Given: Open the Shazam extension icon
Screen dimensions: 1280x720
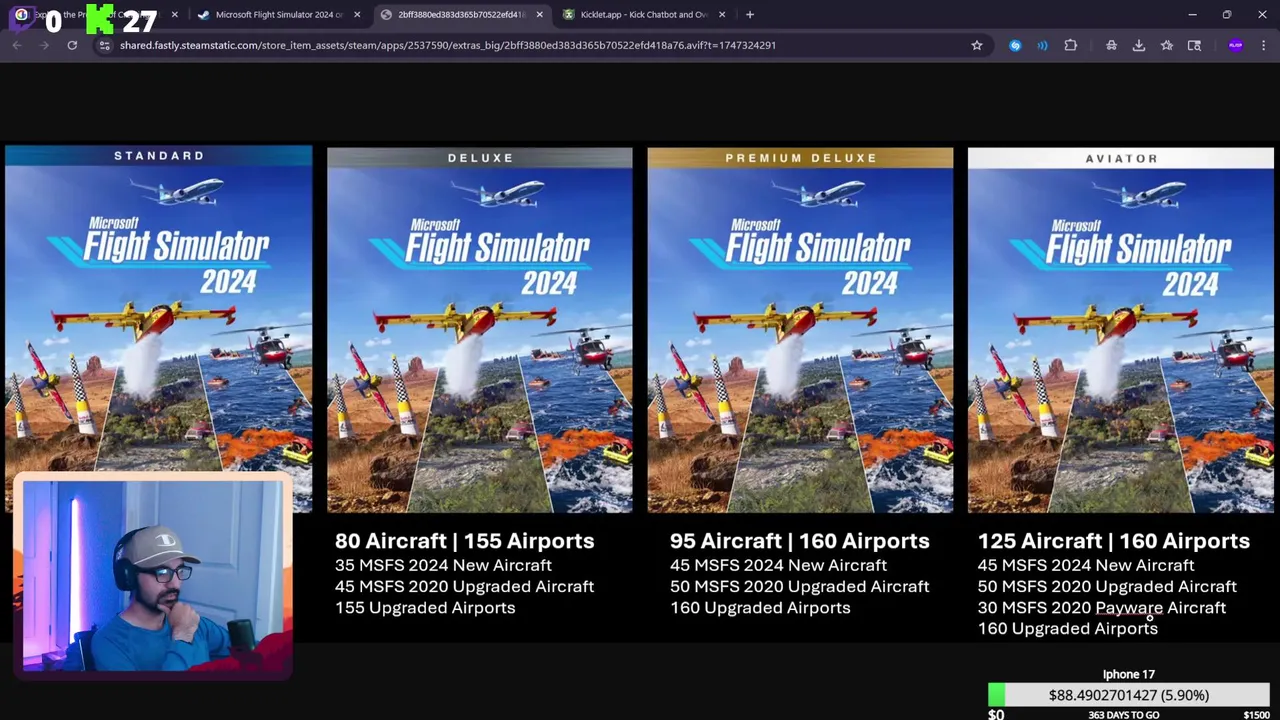Looking at the screenshot, I should point(1015,45).
